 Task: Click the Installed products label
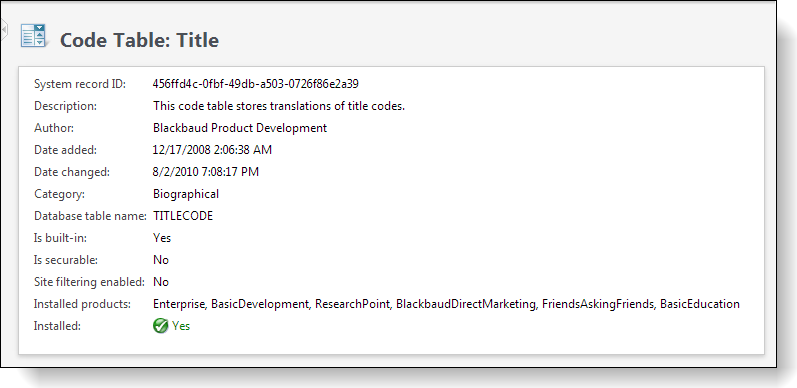[82, 304]
